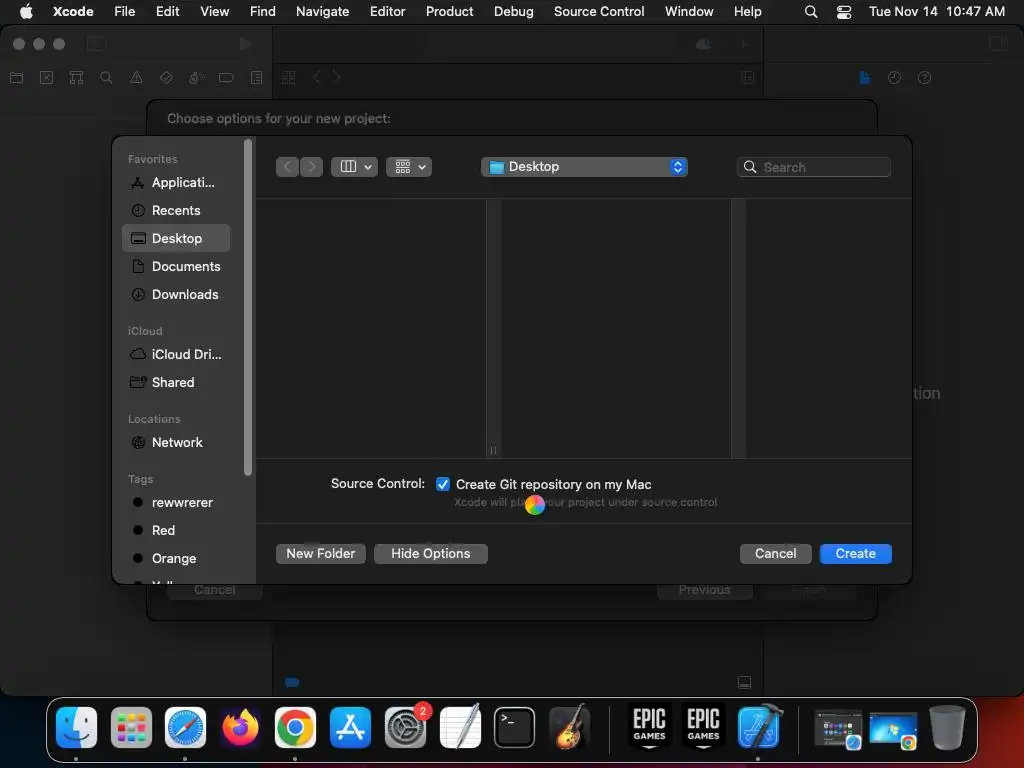Open the Help menu
This screenshot has height=768, width=1024.
747,11
